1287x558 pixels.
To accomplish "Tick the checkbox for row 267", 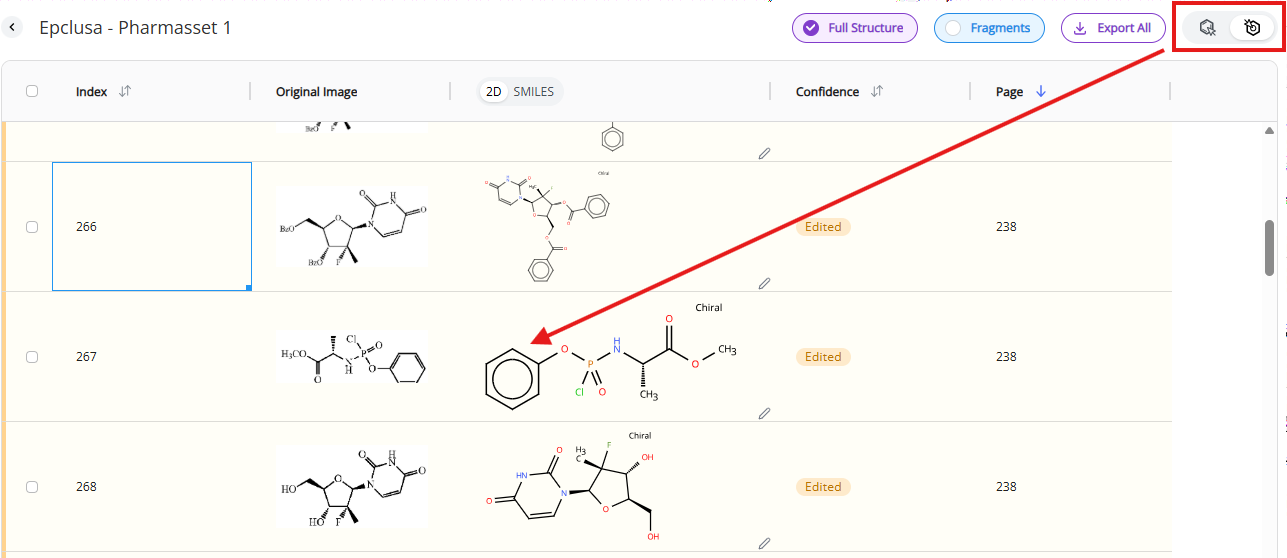I will point(32,357).
